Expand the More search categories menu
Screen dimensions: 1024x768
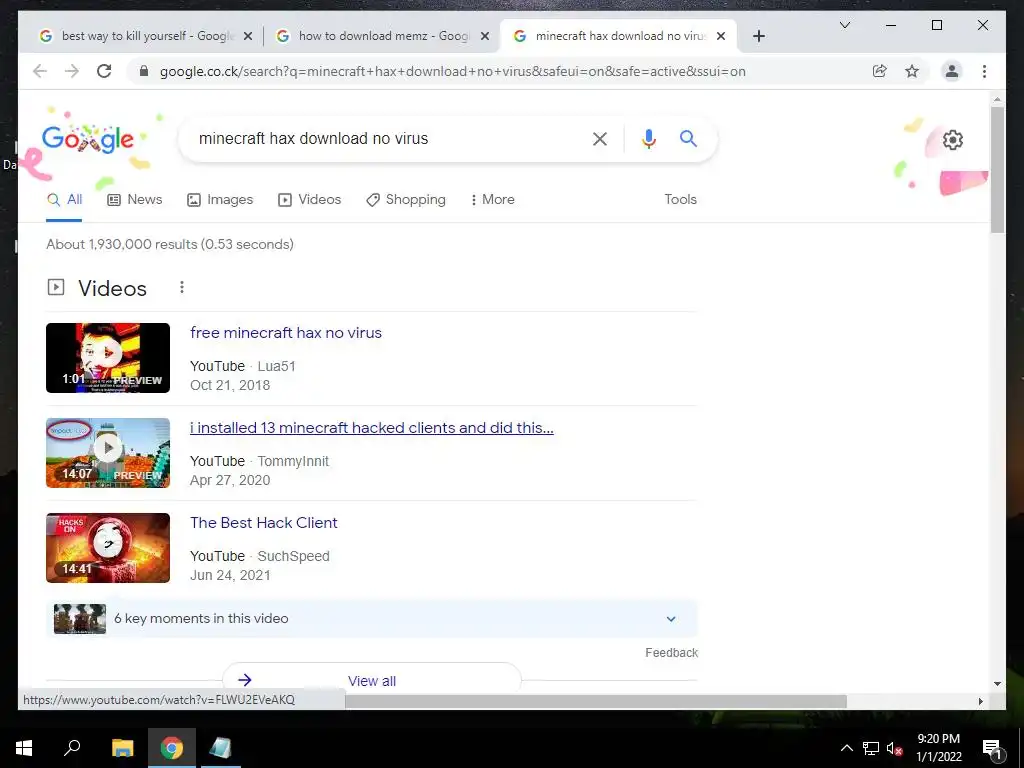[x=492, y=200]
